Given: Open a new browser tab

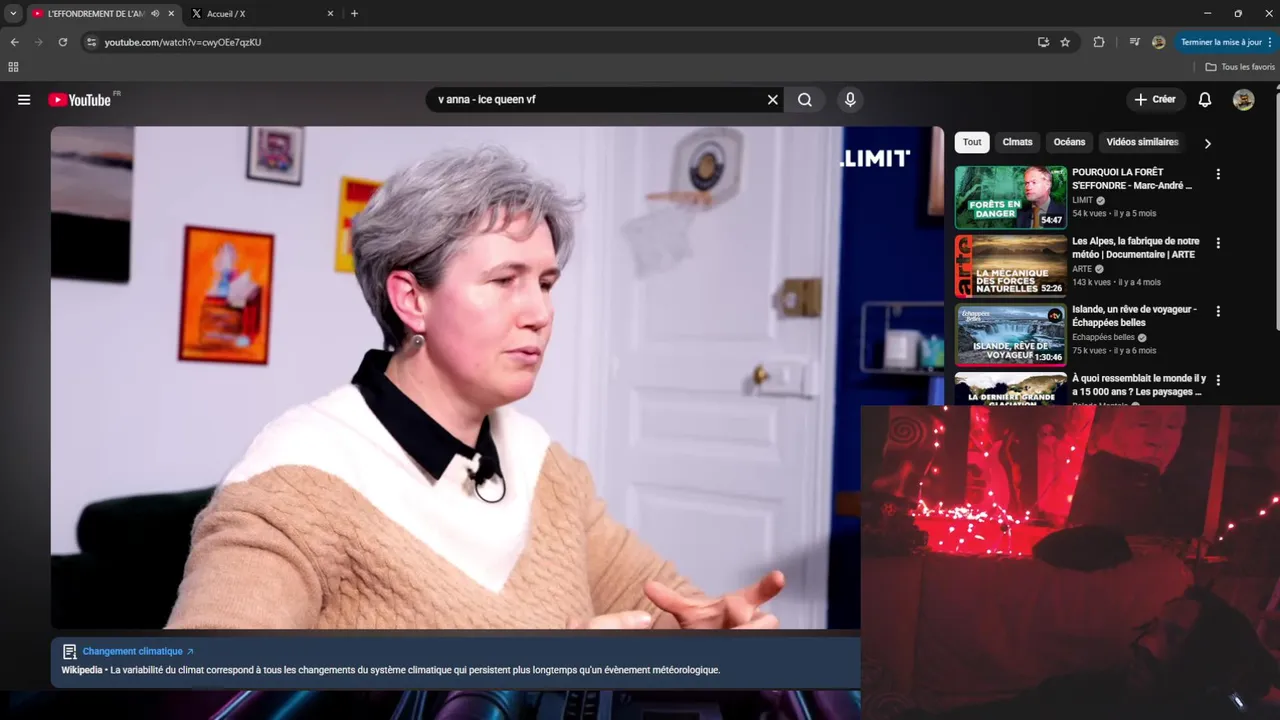Looking at the screenshot, I should (x=354, y=14).
